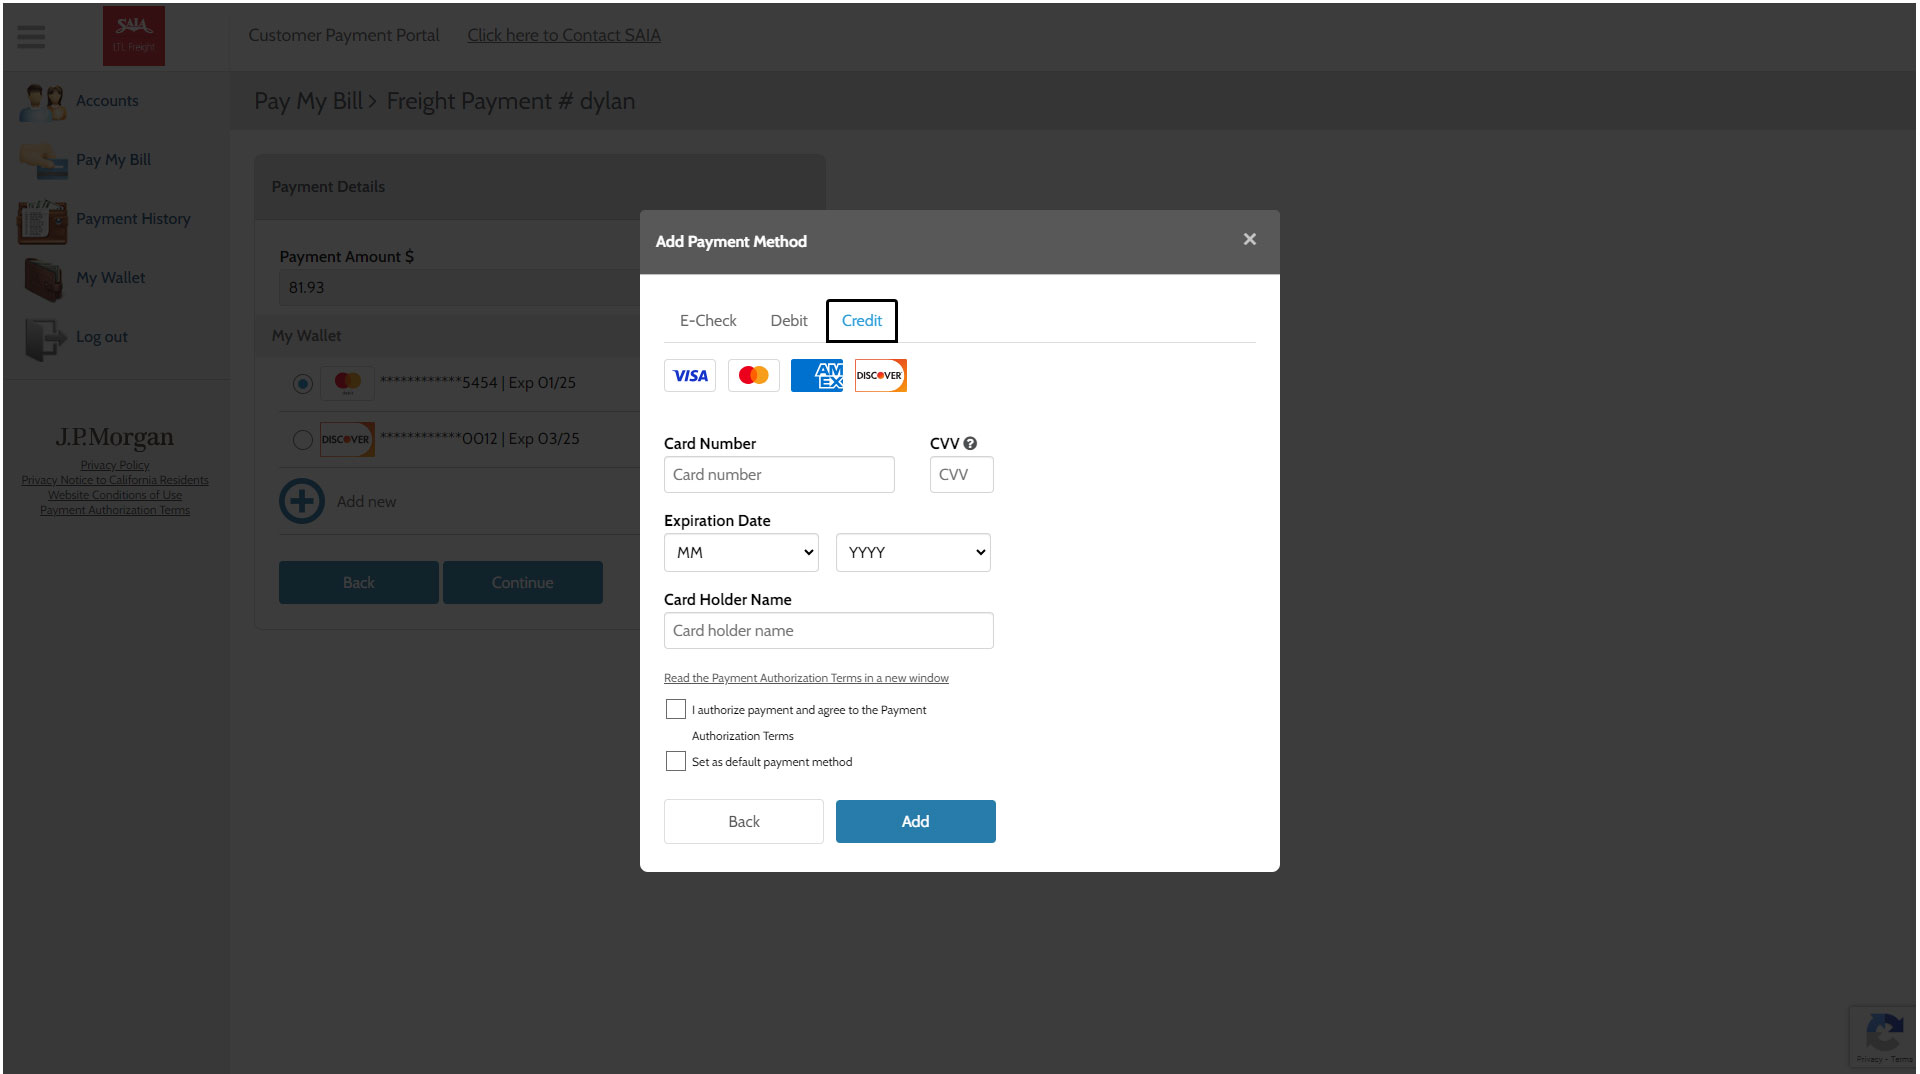Click the Mastercard logo in the dialog
Viewport: 1920px width, 1074px height.
(x=753, y=376)
